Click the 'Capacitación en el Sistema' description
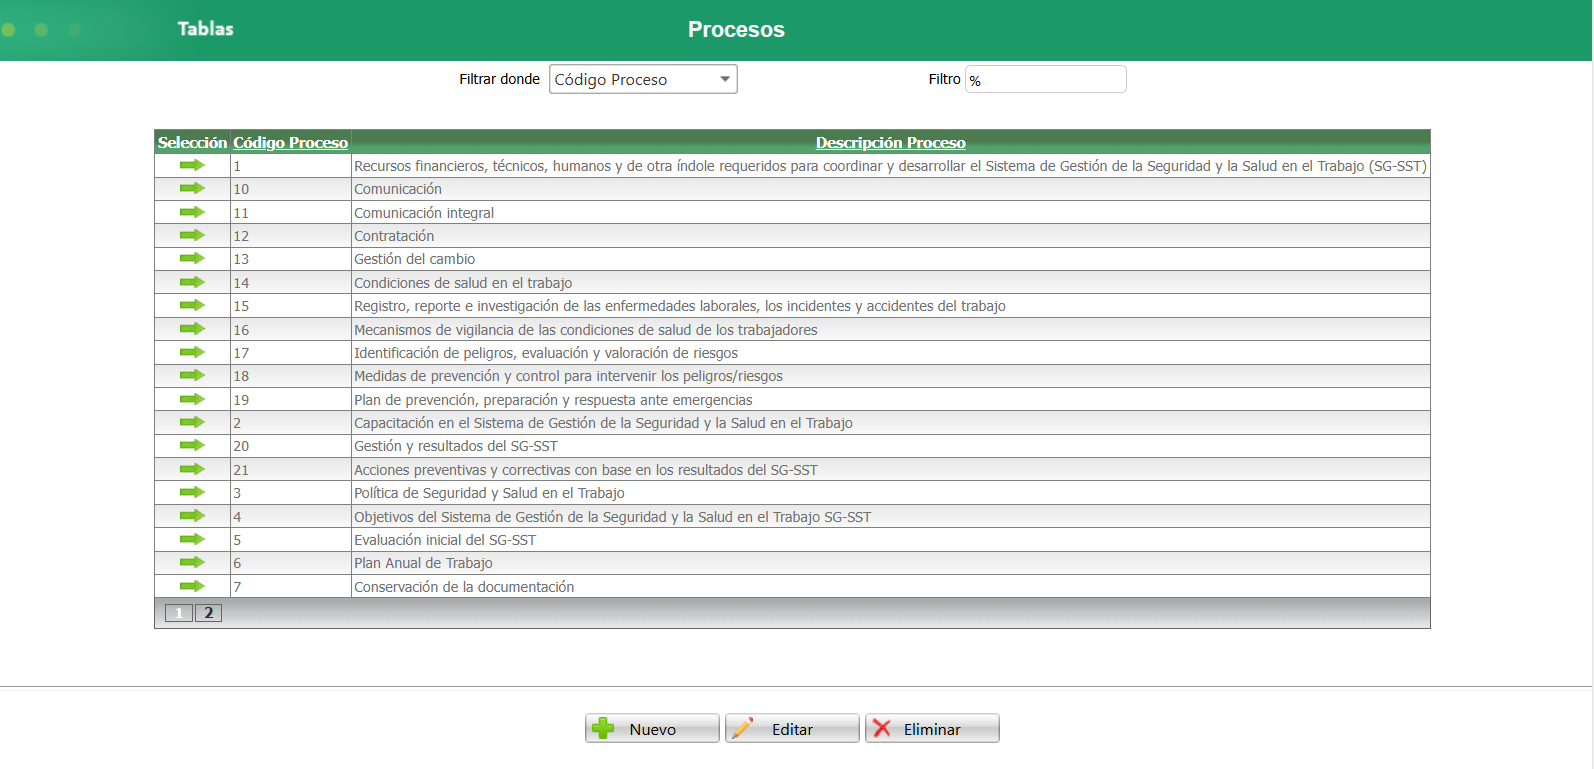This screenshot has width=1594, height=769. [603, 423]
